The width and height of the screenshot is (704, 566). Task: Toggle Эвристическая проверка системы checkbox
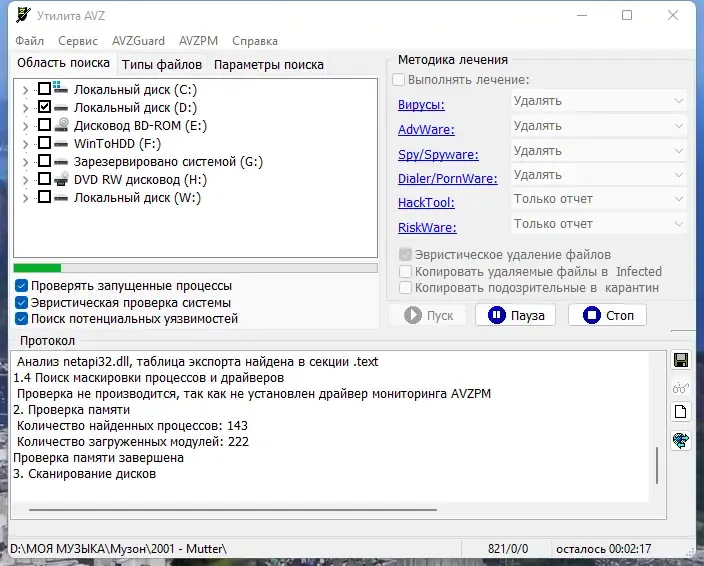point(21,303)
